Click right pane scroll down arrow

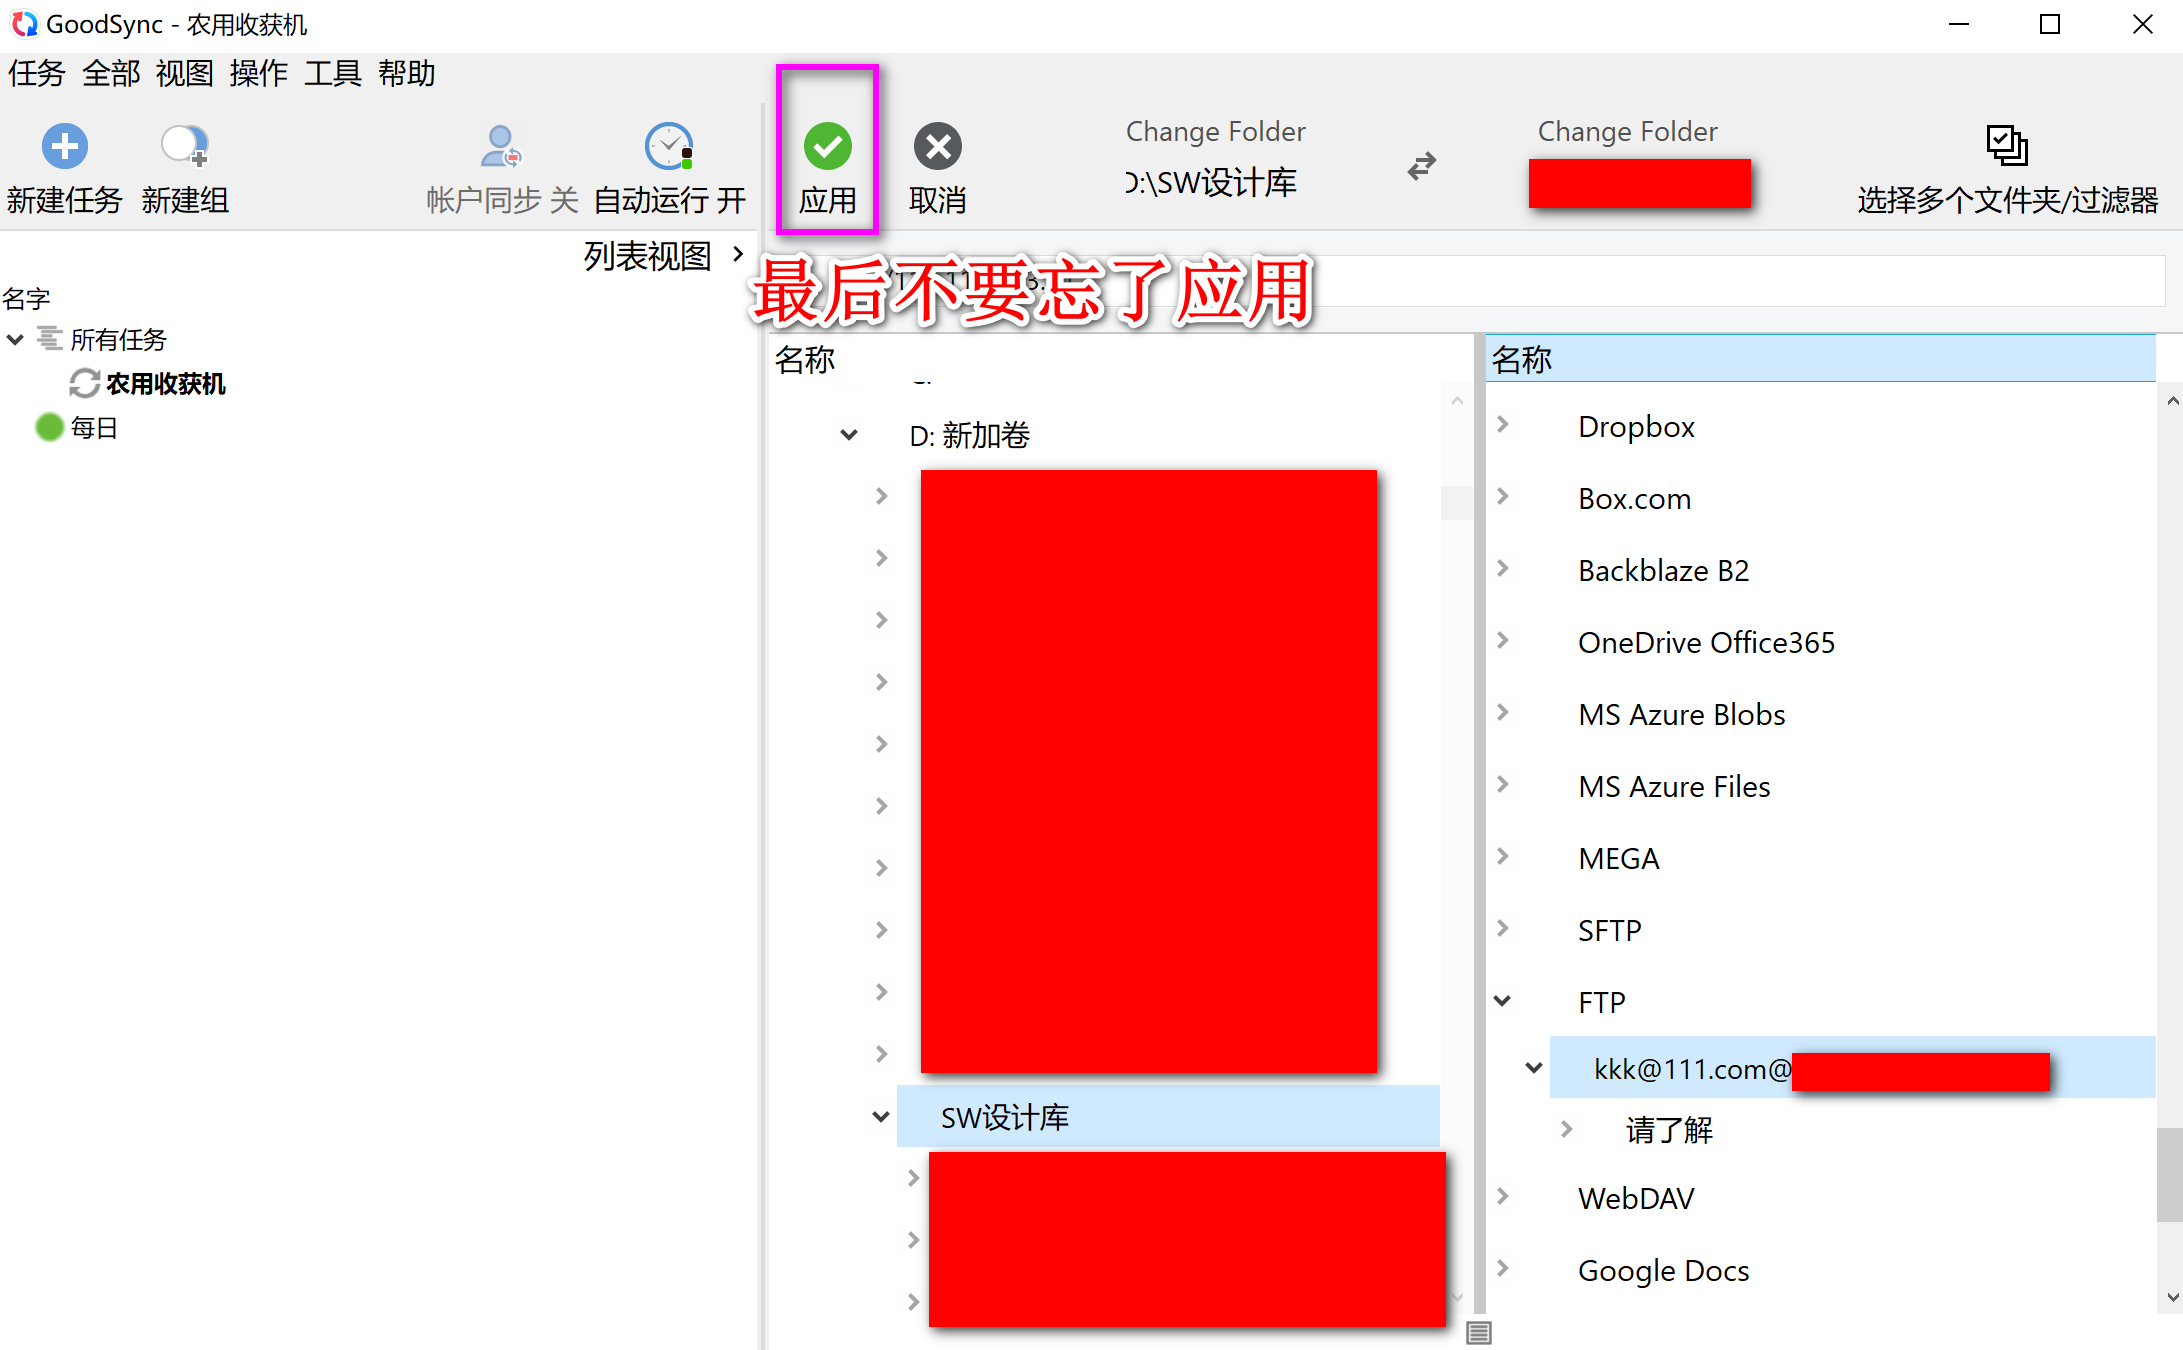coord(2171,1297)
